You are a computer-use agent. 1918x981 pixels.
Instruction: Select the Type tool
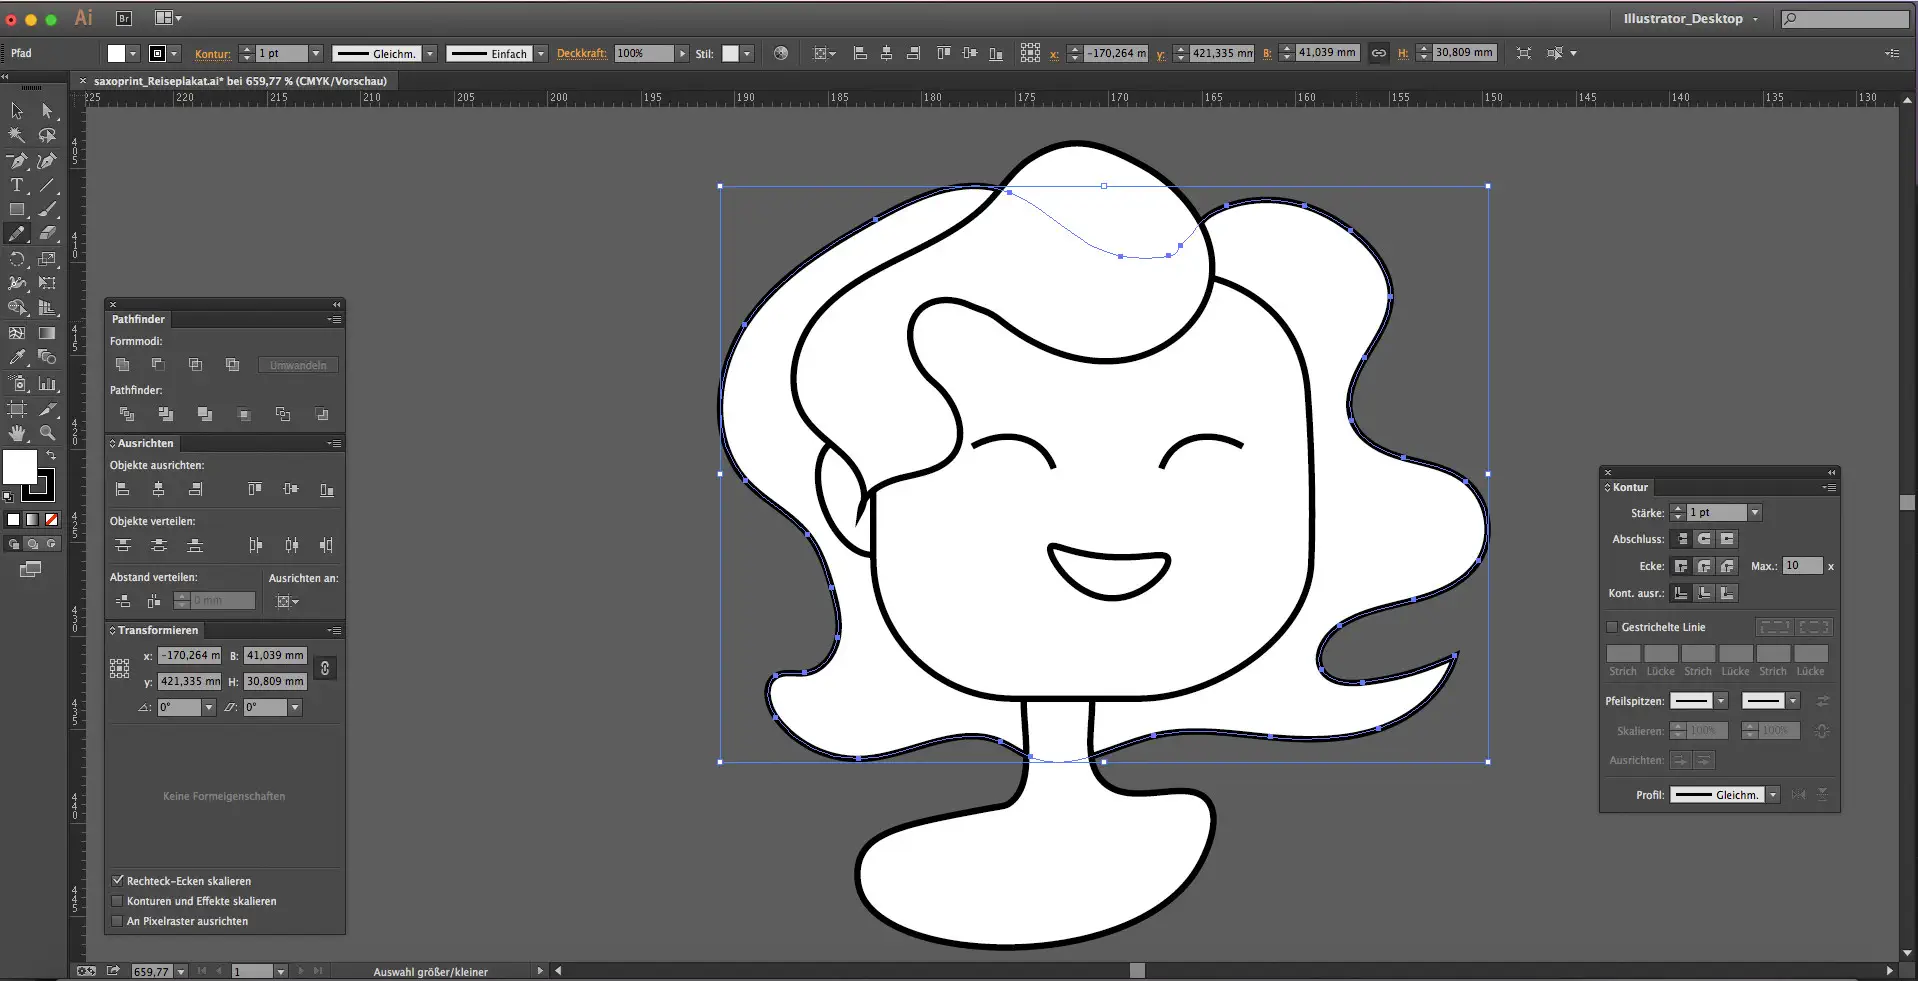coord(17,185)
